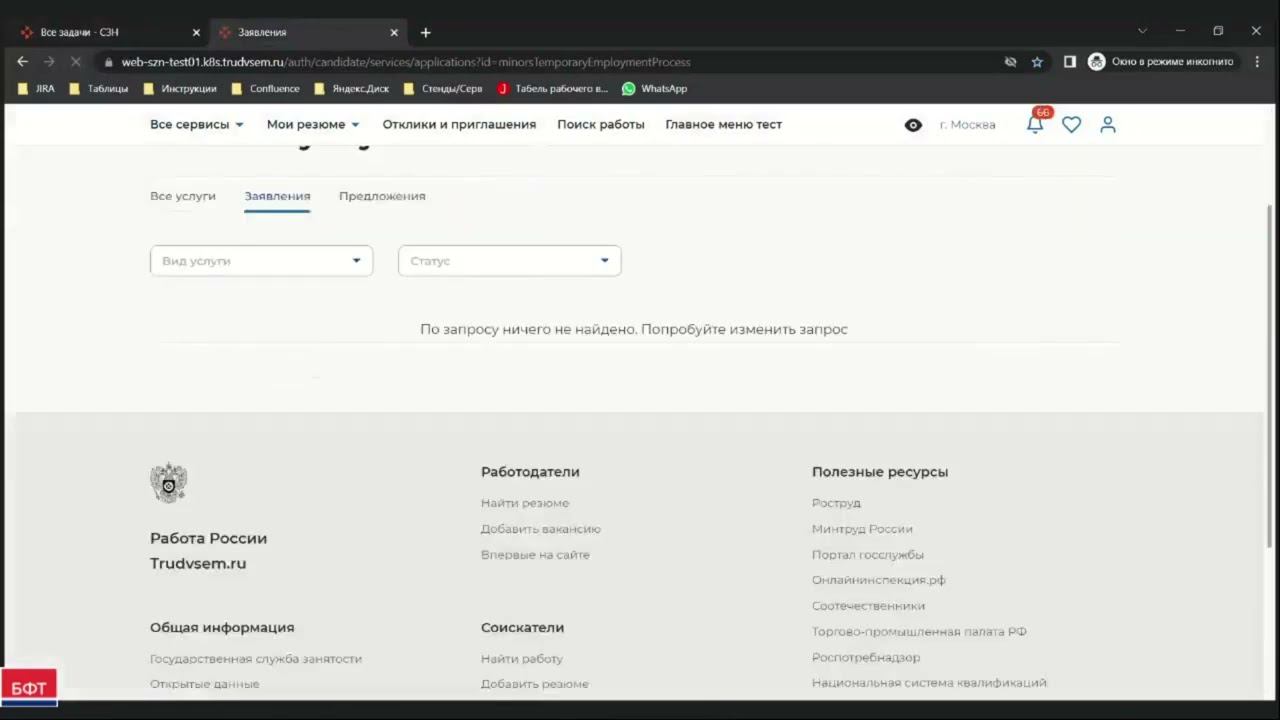This screenshot has height=720, width=1280.
Task: Close the Заявления browser tab
Action: click(394, 32)
